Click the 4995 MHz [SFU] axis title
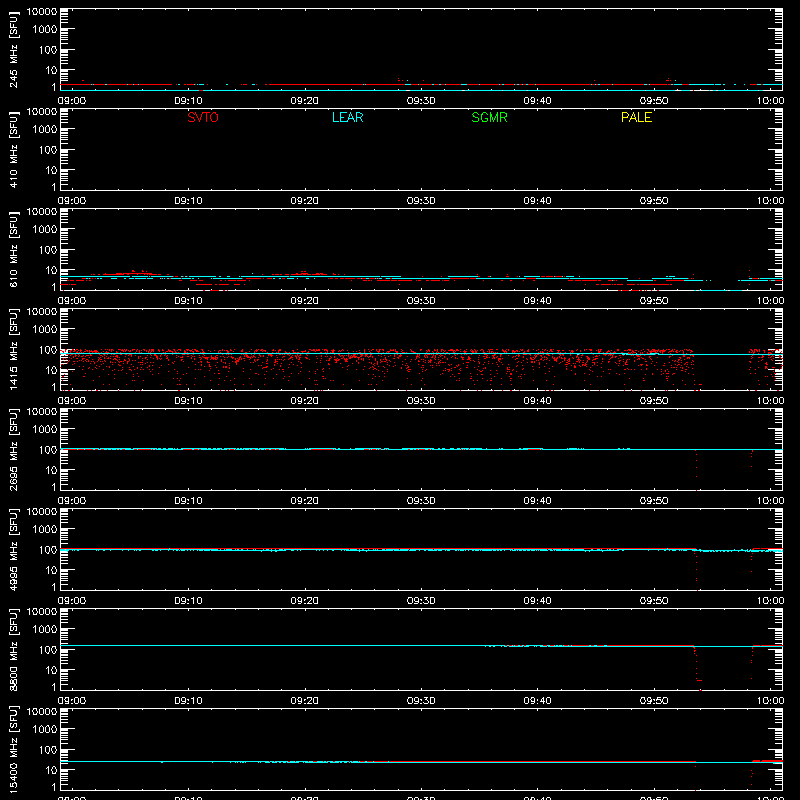Viewport: 800px width, 800px height. pos(13,550)
